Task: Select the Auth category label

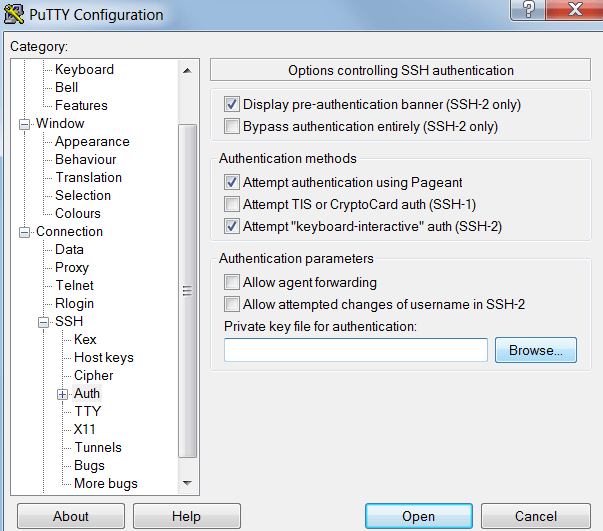Action: point(87,393)
